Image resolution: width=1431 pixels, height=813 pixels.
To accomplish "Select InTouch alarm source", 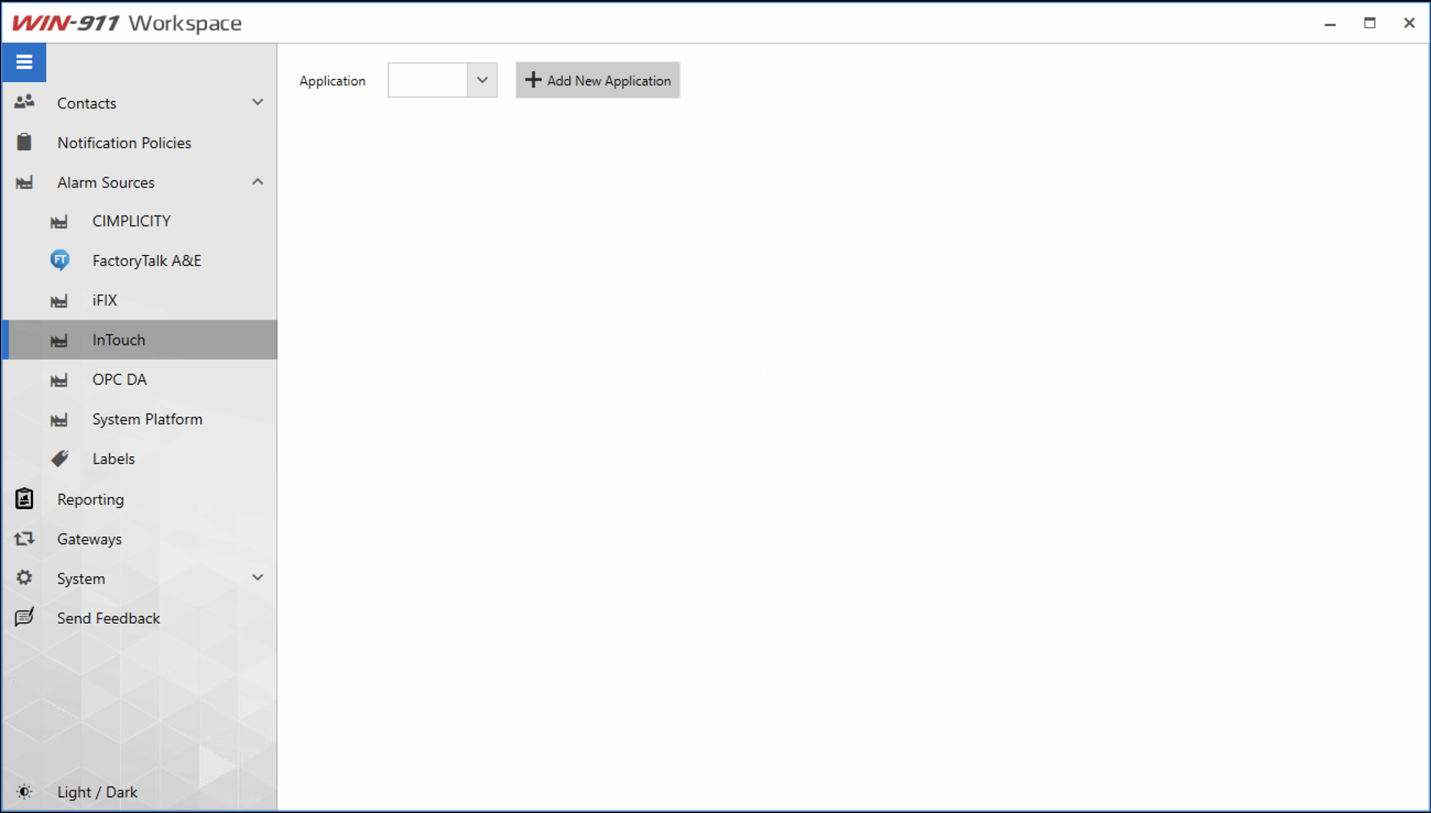I will (x=140, y=340).
